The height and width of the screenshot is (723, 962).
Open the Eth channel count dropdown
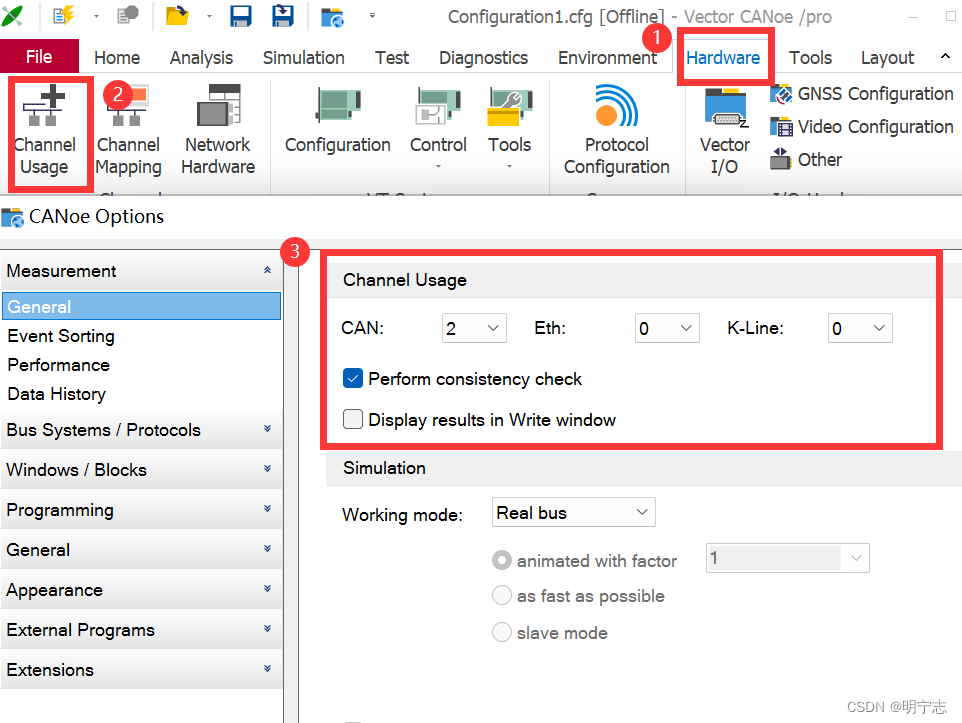667,328
